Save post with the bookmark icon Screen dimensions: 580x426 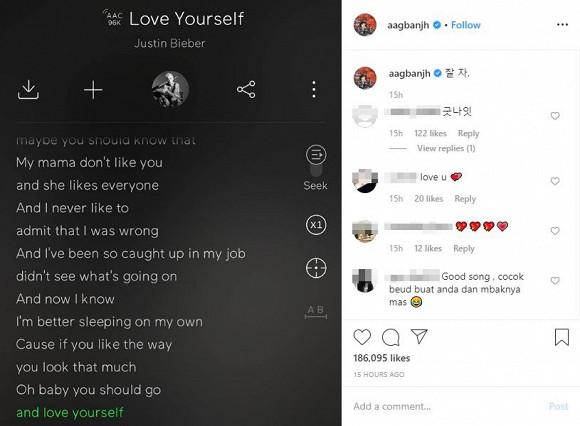(x=562, y=337)
